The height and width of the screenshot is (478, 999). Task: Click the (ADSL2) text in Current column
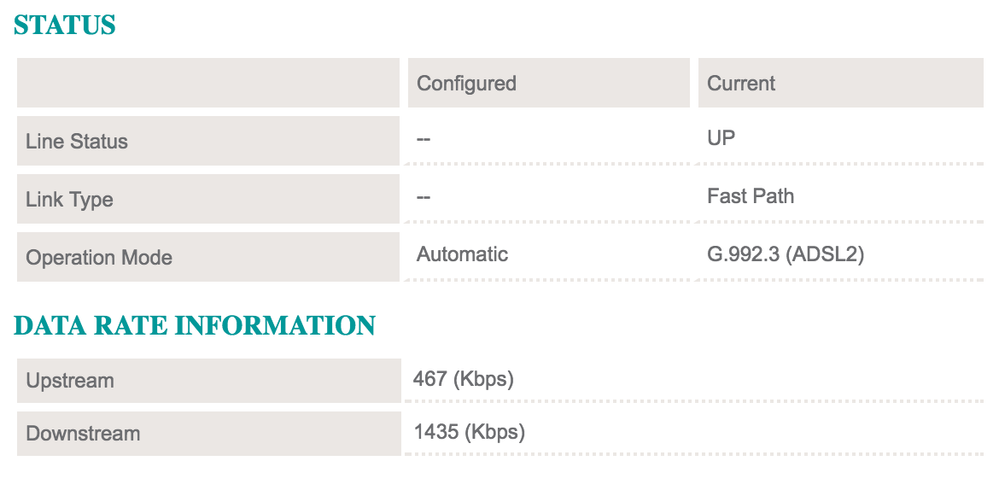(825, 255)
